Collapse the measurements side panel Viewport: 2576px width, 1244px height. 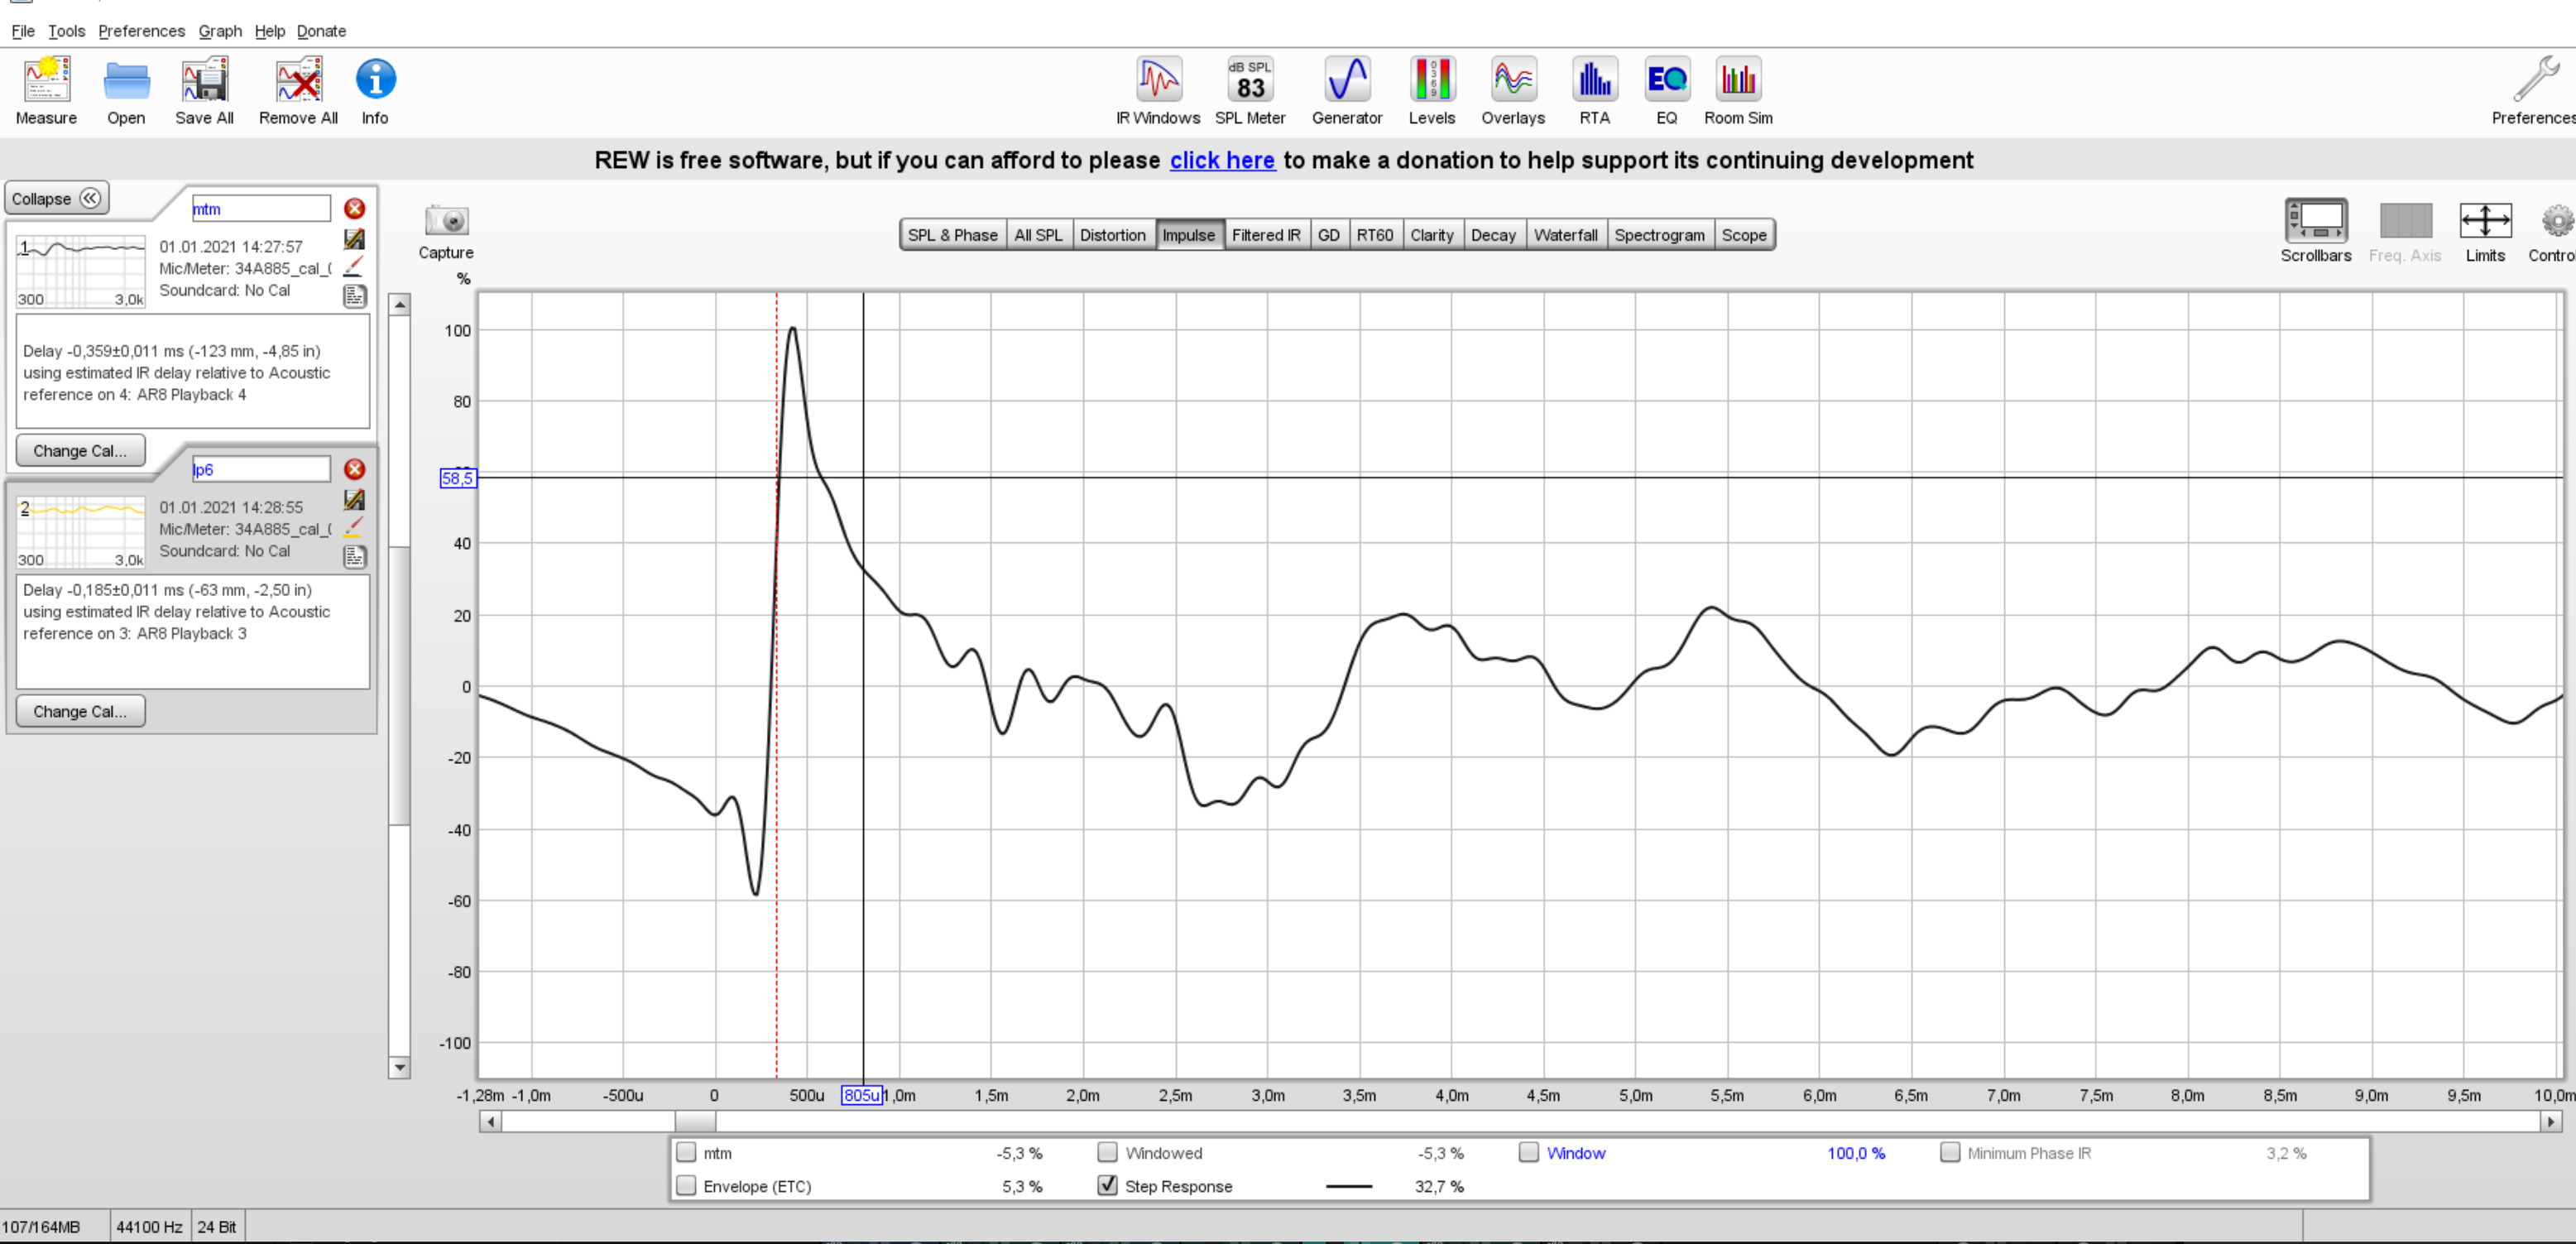pyautogui.click(x=57, y=198)
